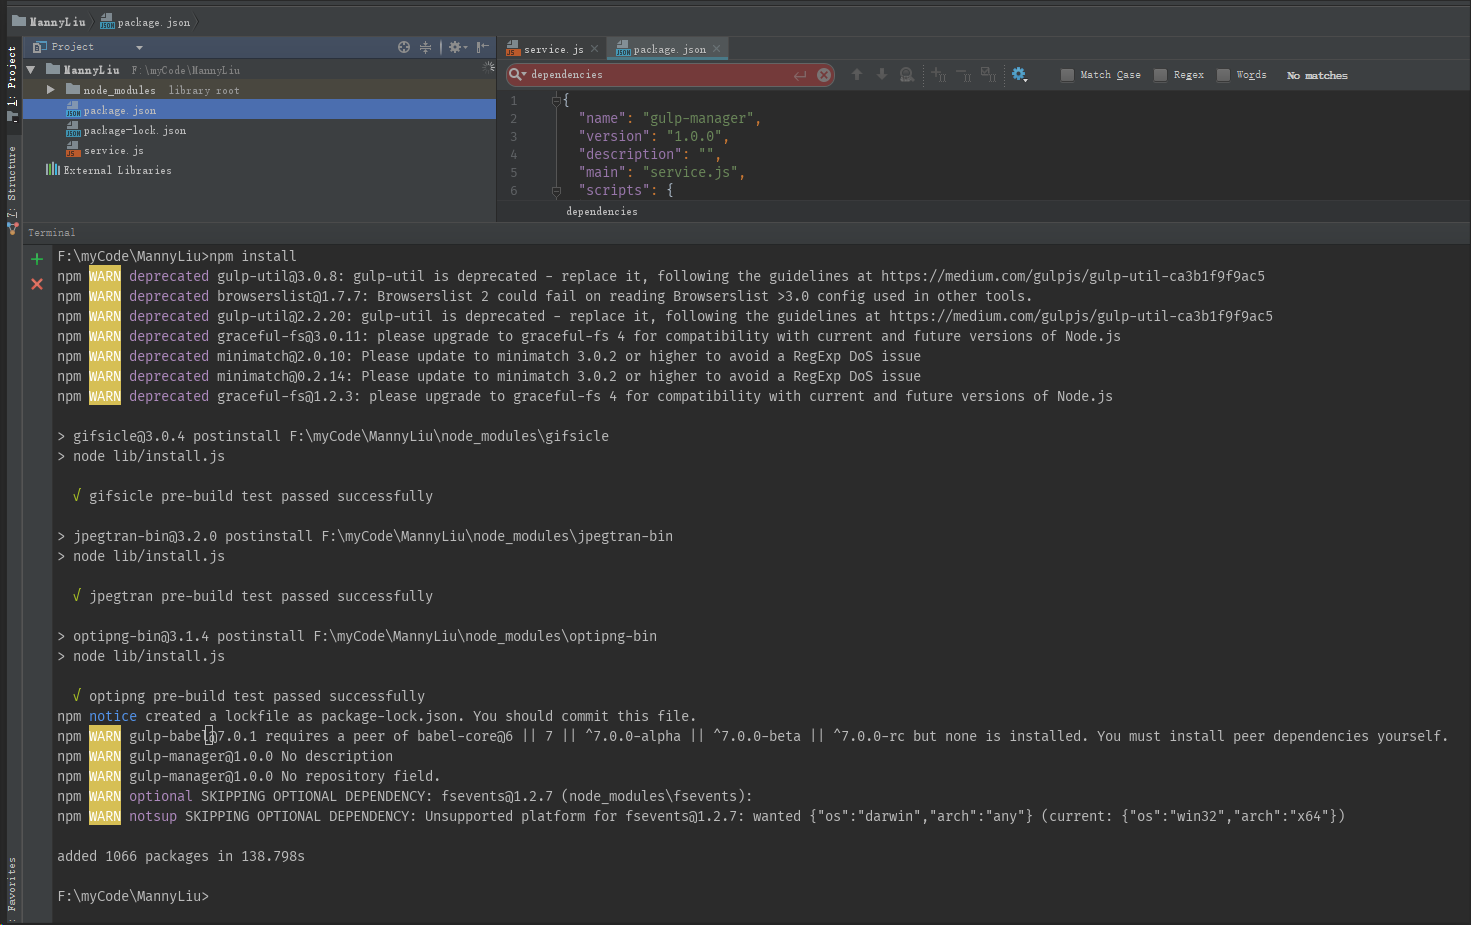Add selection for next occurrence icon
The width and height of the screenshot is (1471, 925).
coord(938,74)
